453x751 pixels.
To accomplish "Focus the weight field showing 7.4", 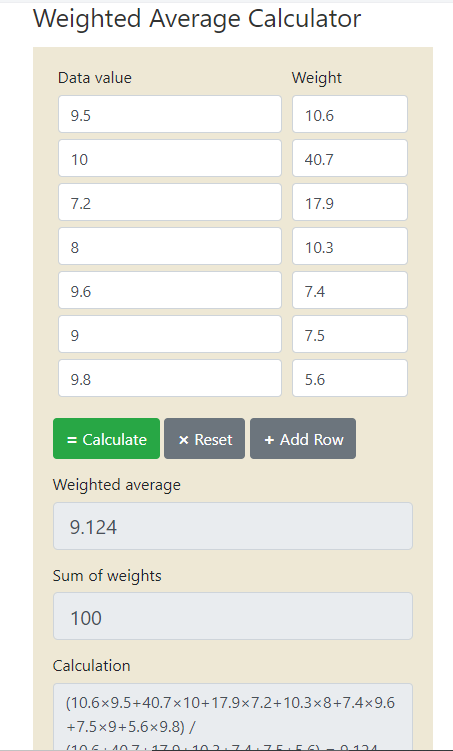I will click(x=350, y=290).
